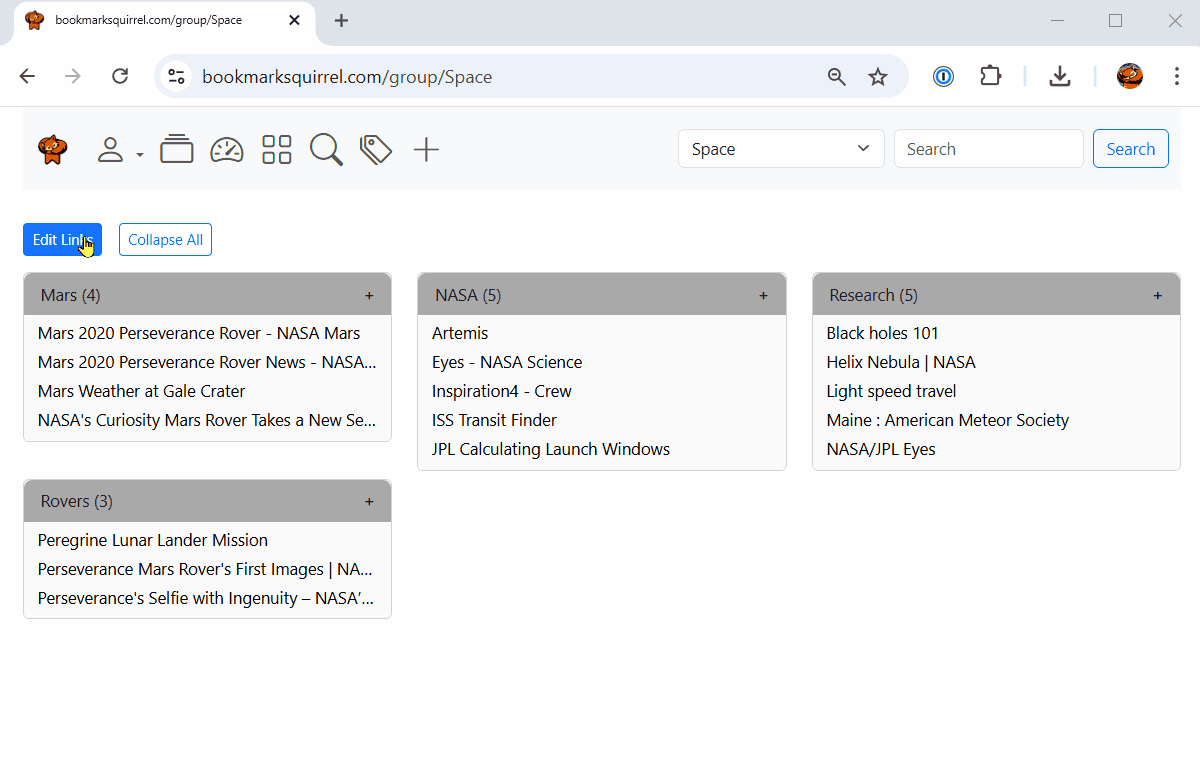Click the Bookmark Squirrel logo icon
This screenshot has width=1200, height=768.
(x=53, y=150)
